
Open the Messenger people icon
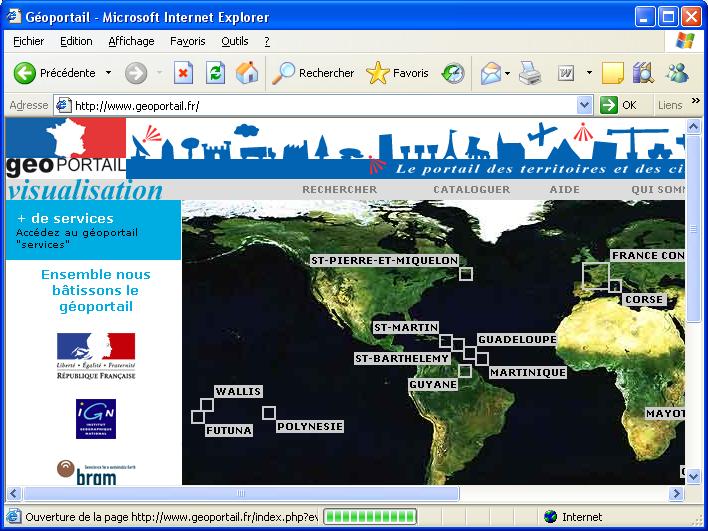pos(677,73)
